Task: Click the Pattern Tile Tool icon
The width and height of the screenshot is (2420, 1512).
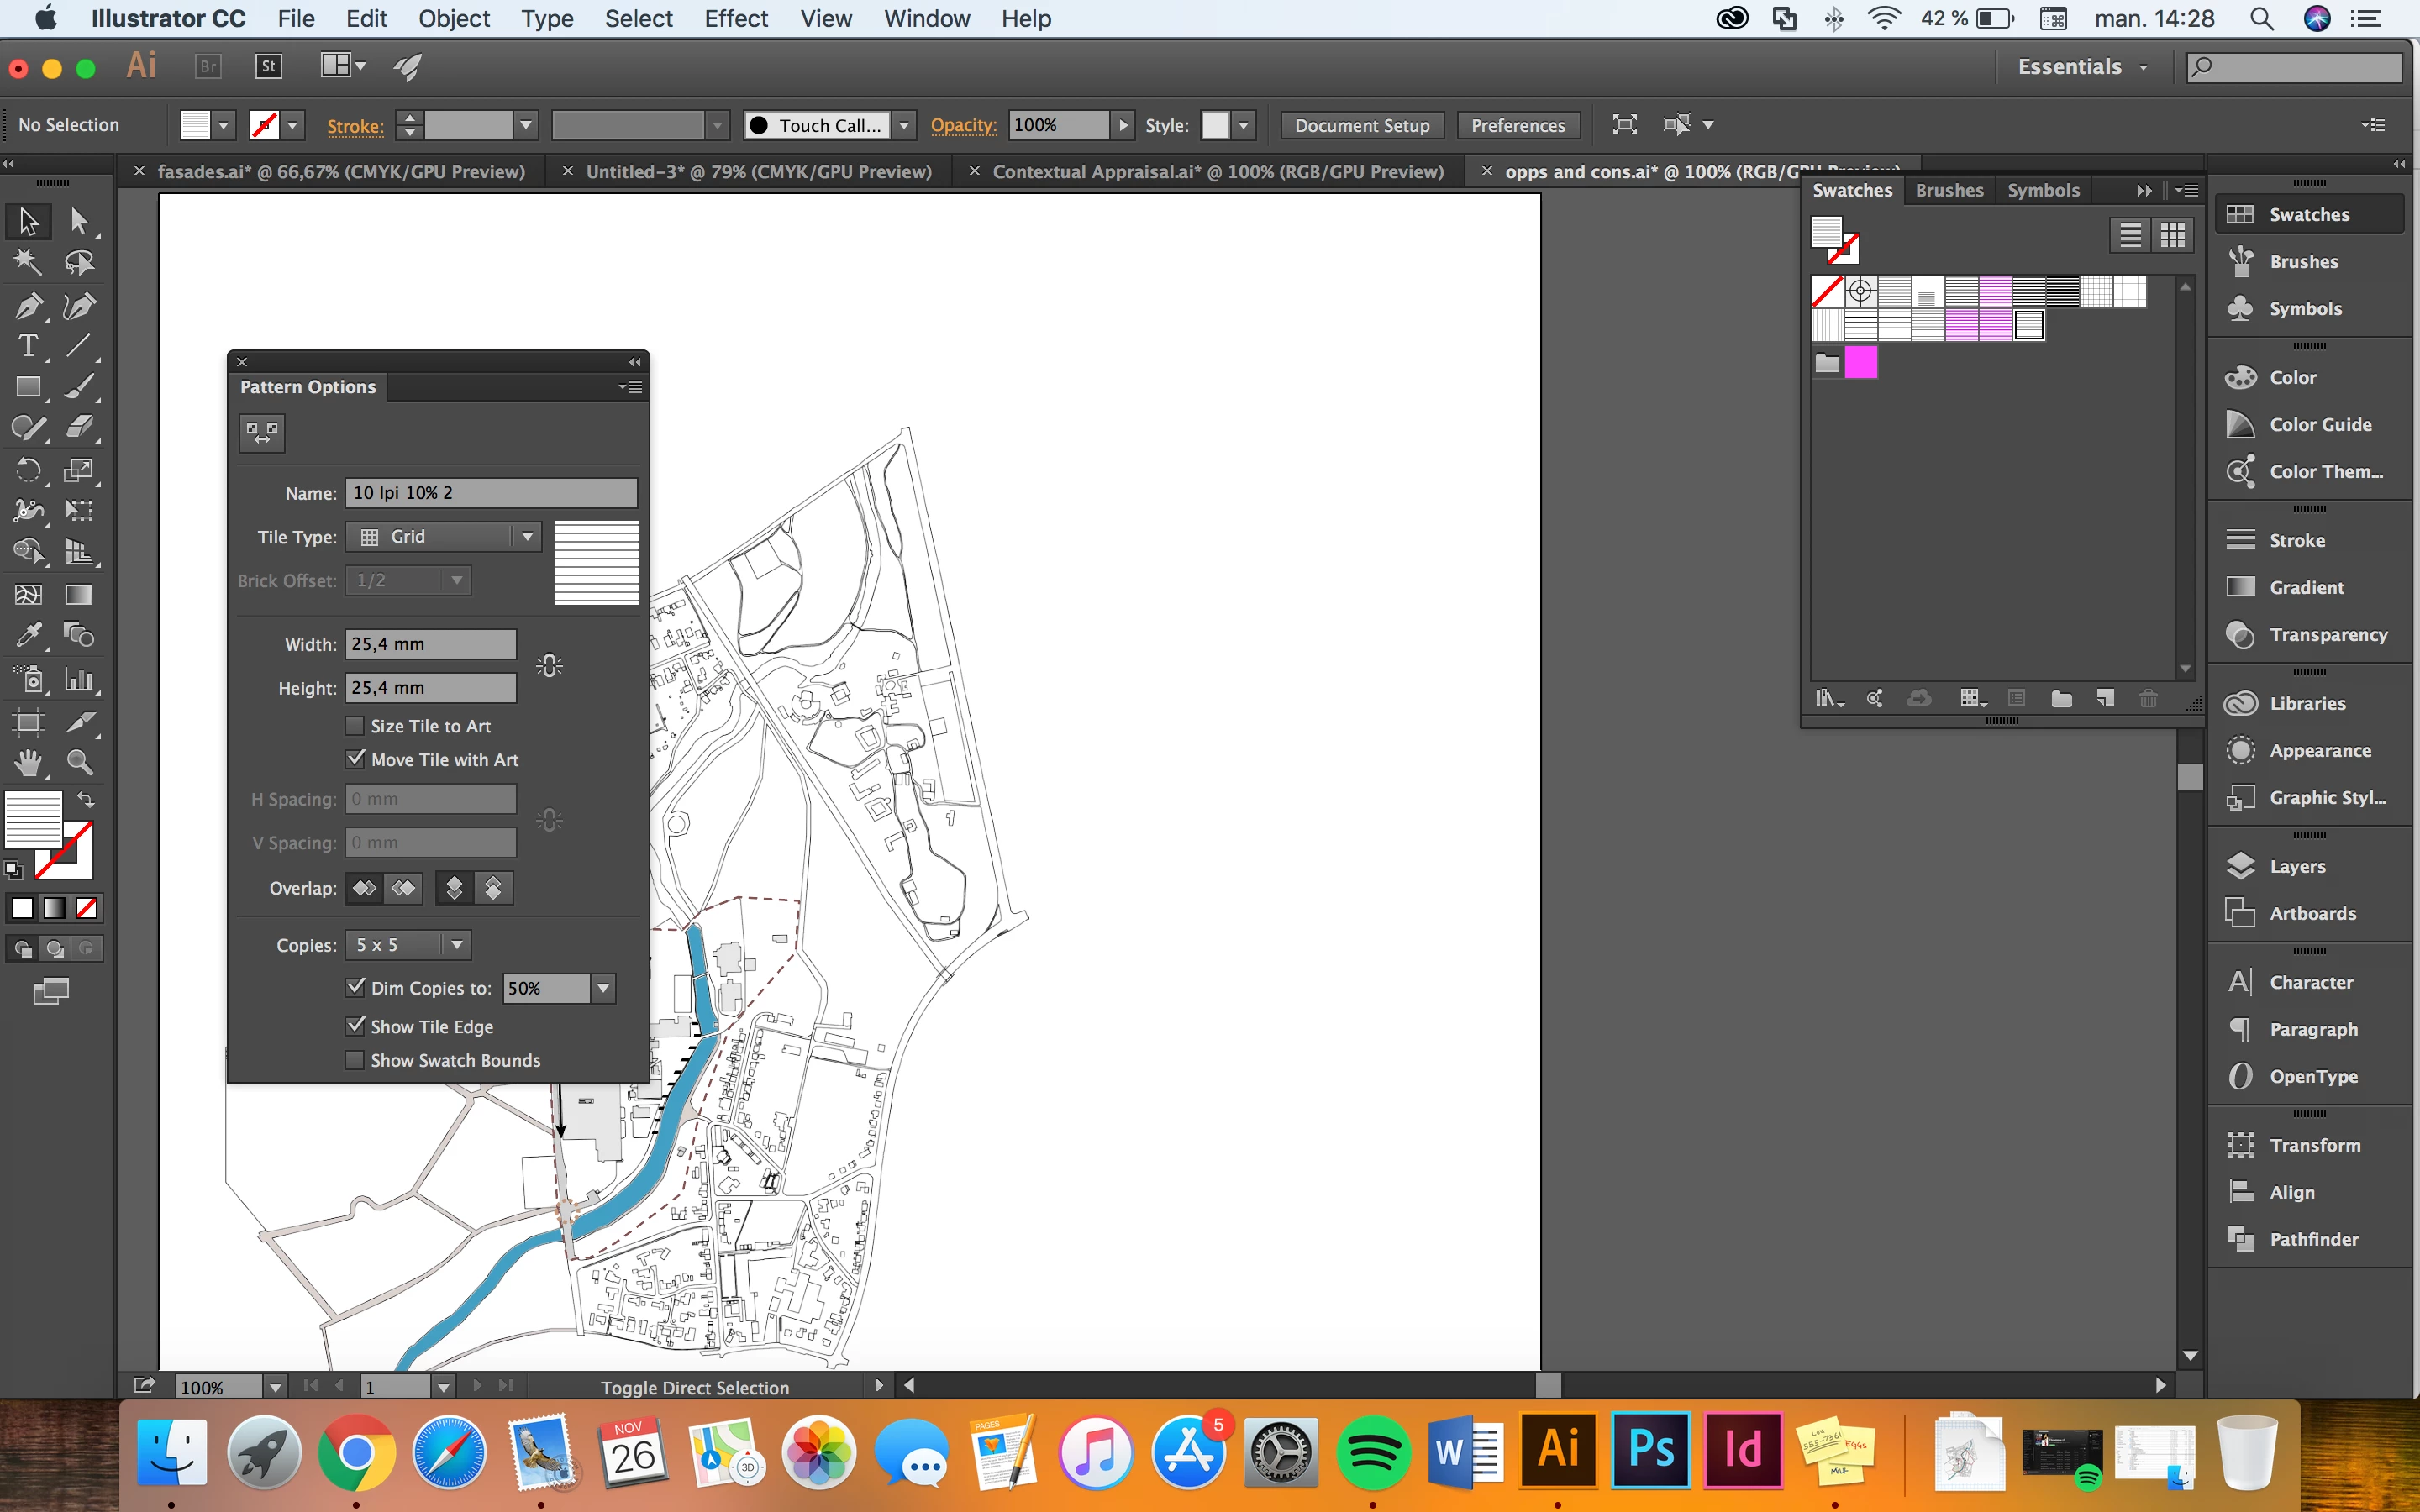Action: pos(262,433)
